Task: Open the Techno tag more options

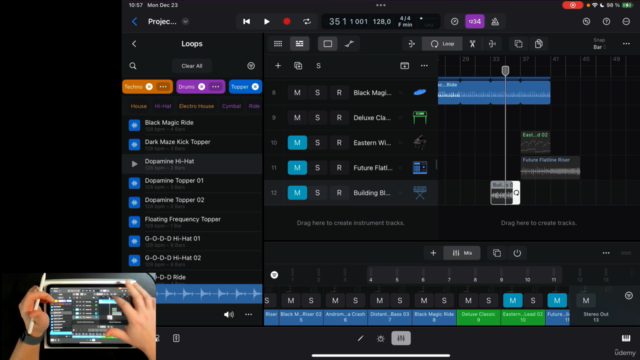Action: tap(163, 87)
